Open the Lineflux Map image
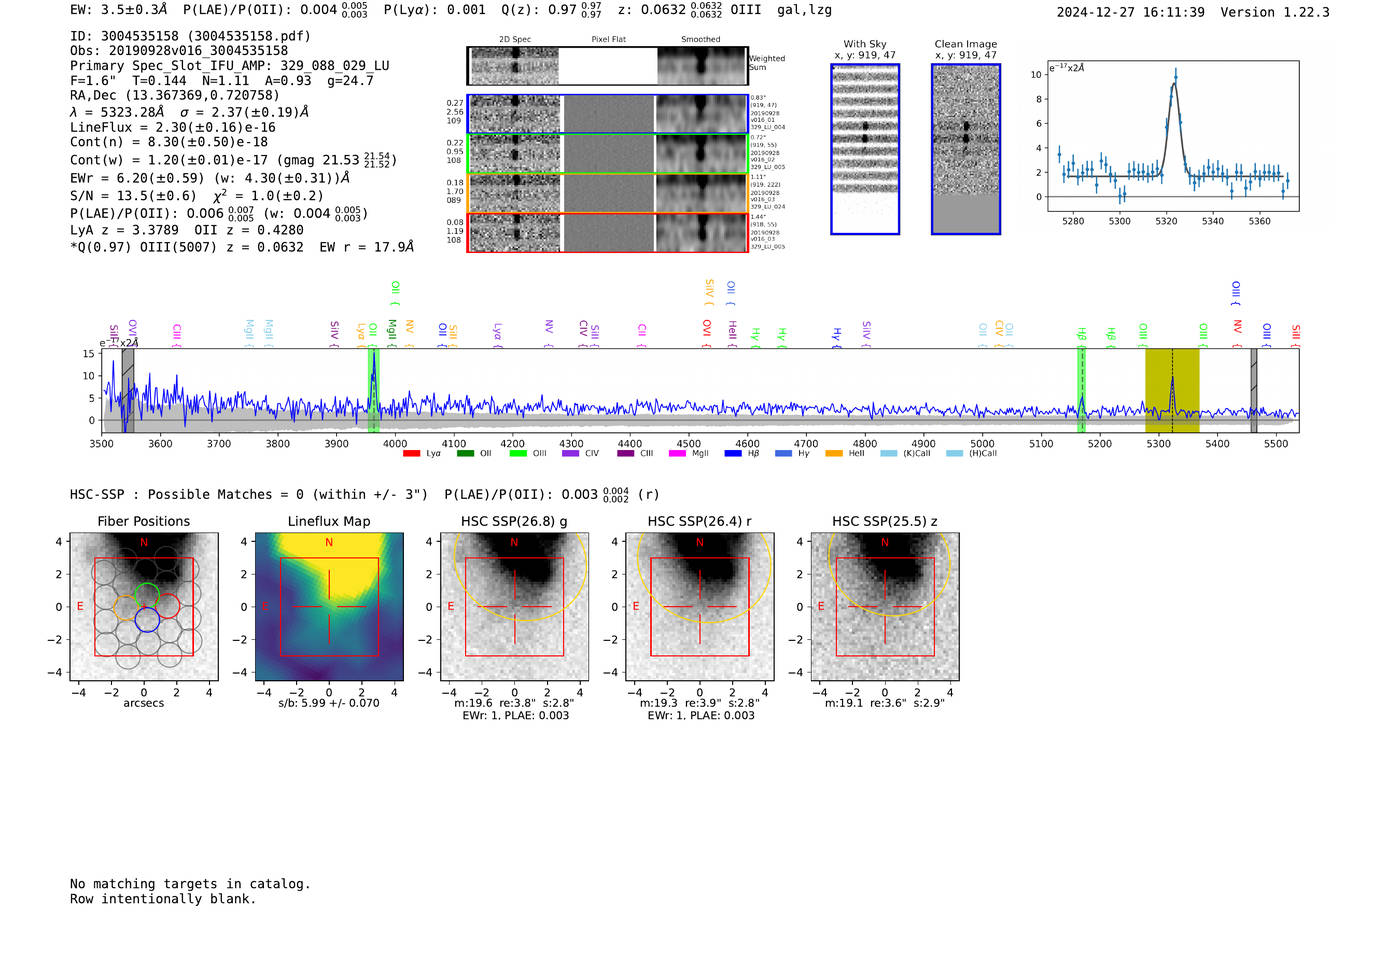 [329, 607]
